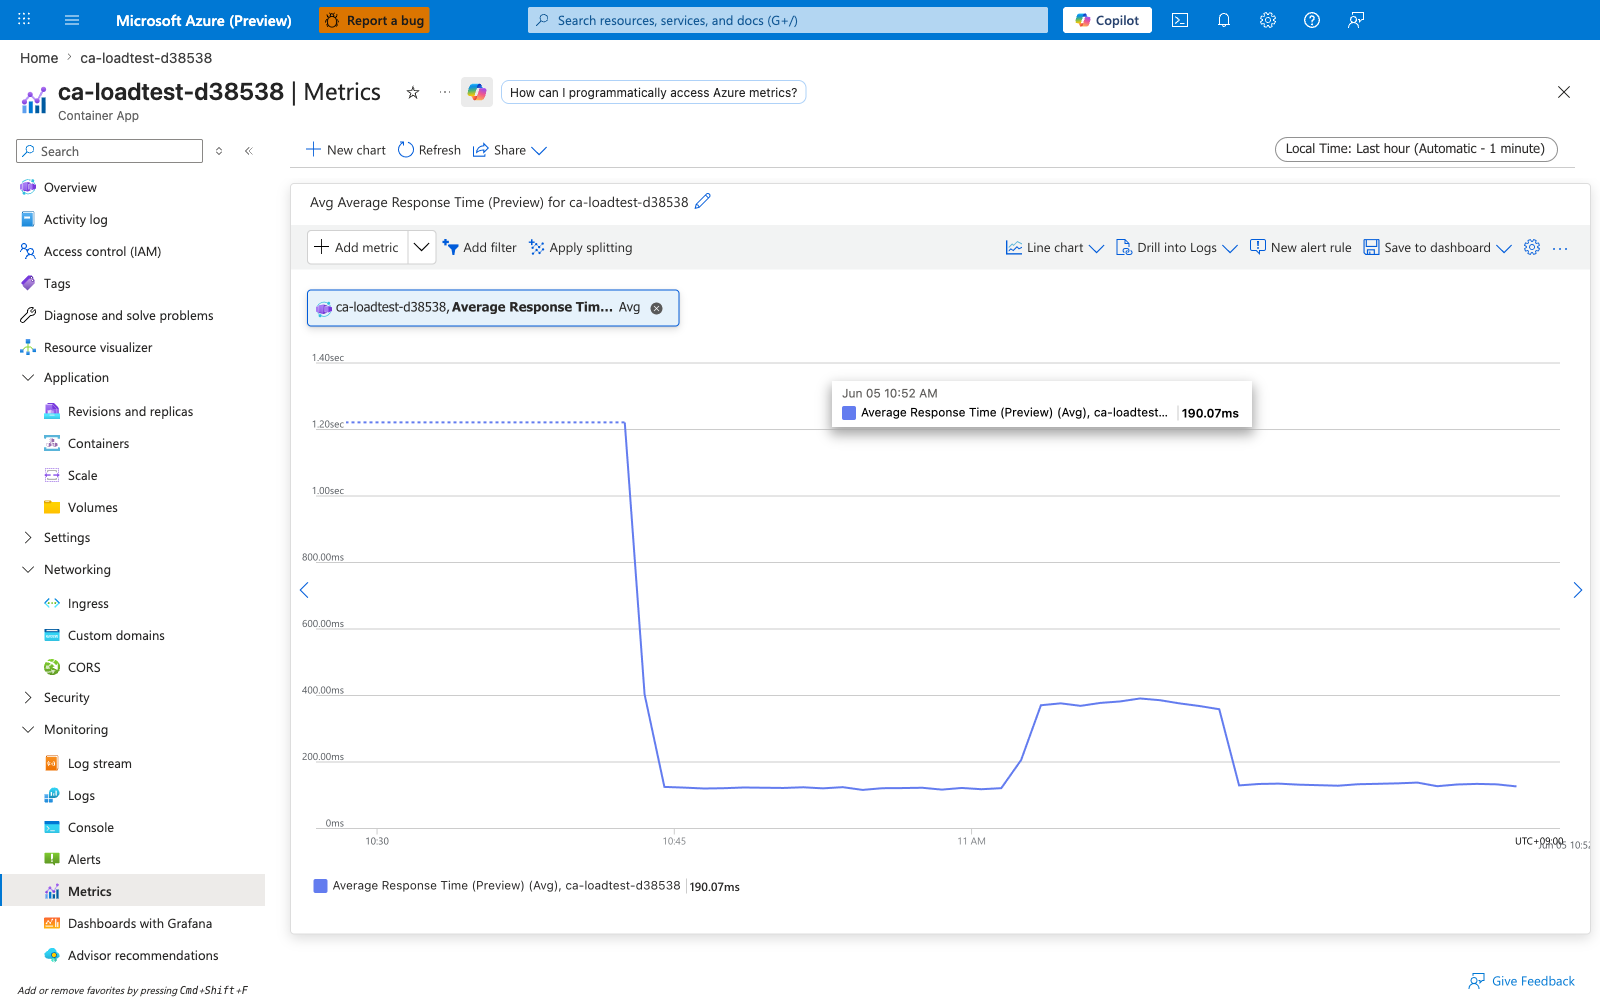Click the legend color swatch for Average Response Time
The image size is (1600, 1000).
[320, 886]
